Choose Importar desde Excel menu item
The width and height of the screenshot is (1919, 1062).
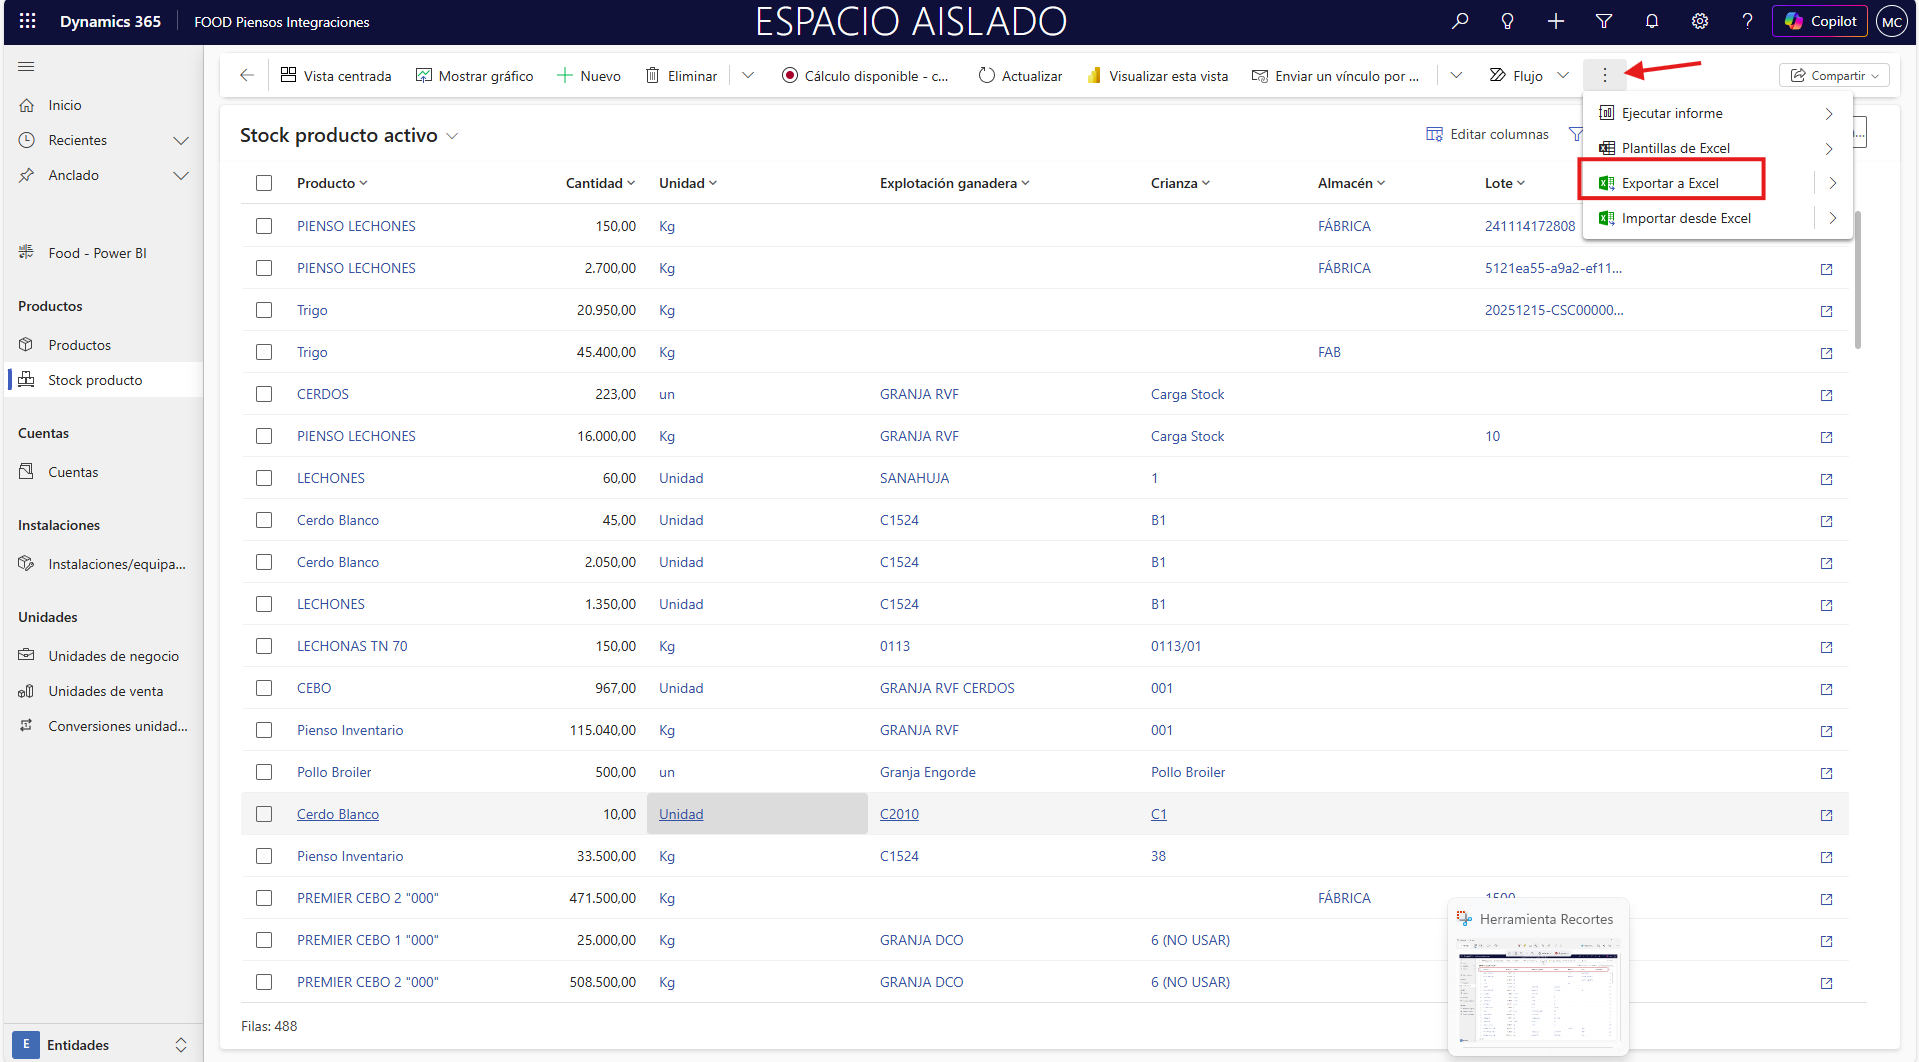[x=1686, y=218]
